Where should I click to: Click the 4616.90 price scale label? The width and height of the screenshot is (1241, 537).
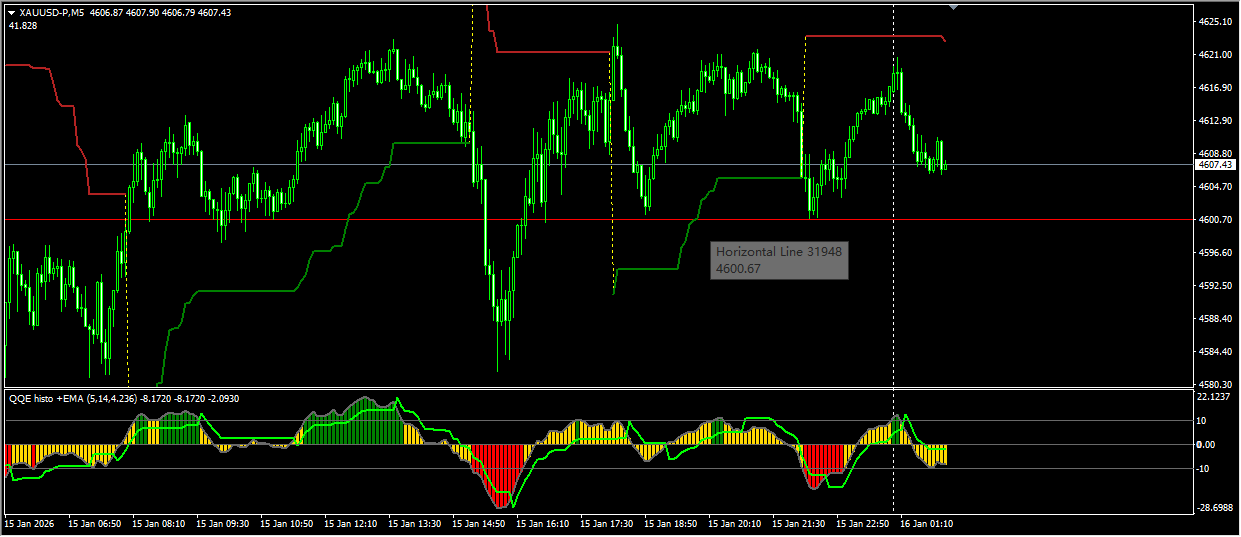[1215, 88]
